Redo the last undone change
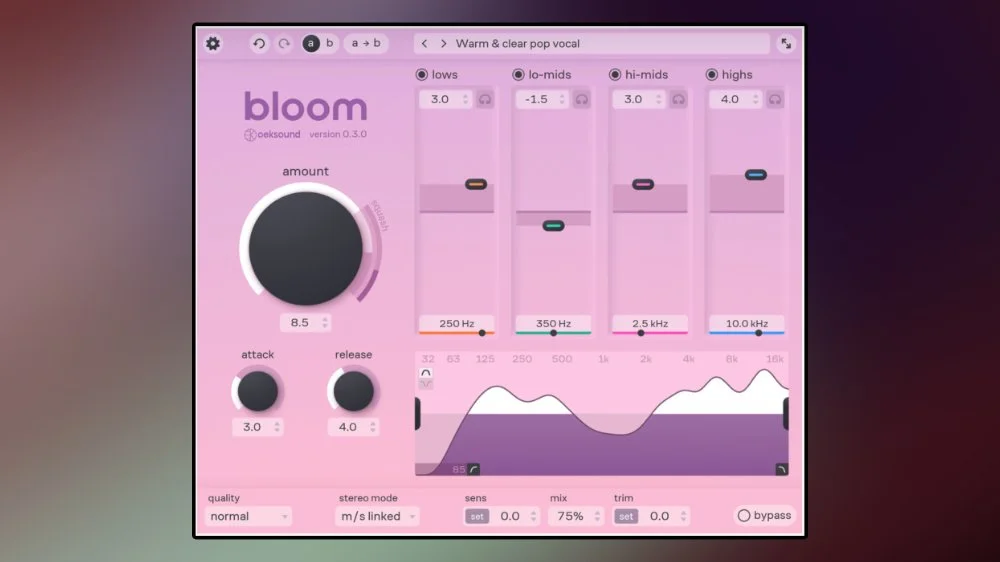 tap(284, 43)
